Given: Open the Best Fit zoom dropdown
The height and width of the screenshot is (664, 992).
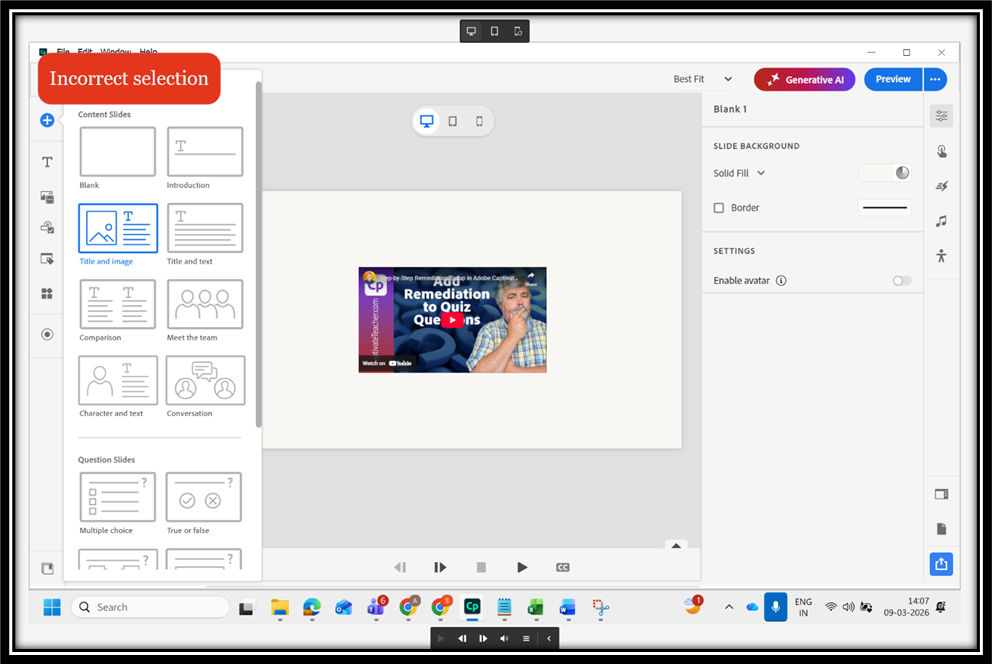Looking at the screenshot, I should (x=703, y=79).
